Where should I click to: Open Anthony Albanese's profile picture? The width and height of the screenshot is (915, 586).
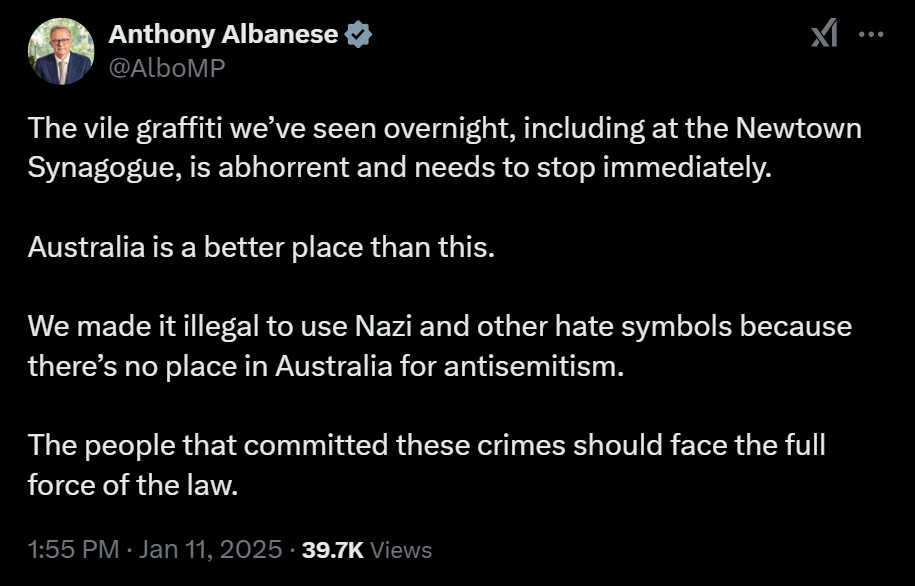pos(60,52)
